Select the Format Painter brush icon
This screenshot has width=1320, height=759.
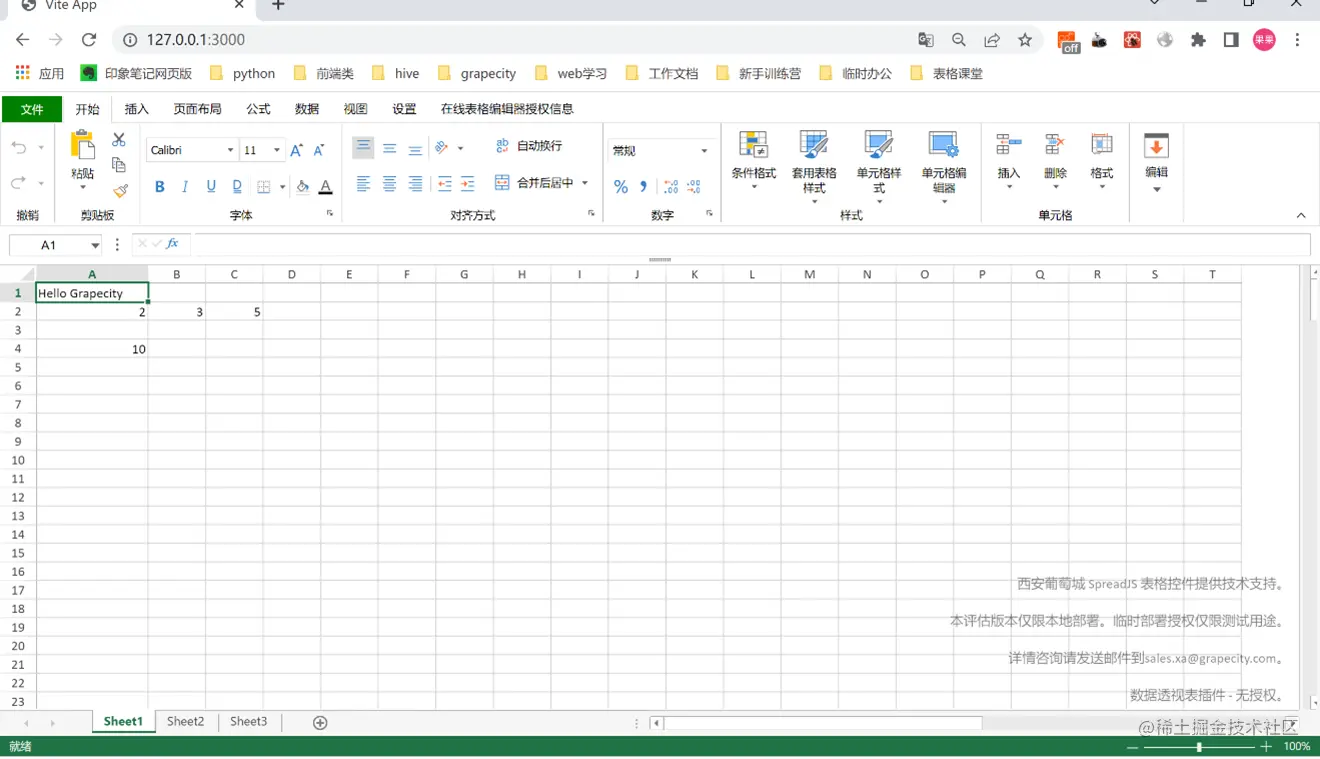120,190
